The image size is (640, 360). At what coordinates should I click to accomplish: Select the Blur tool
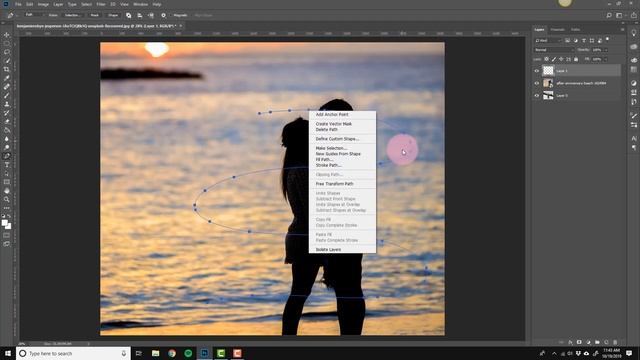[x=7, y=139]
